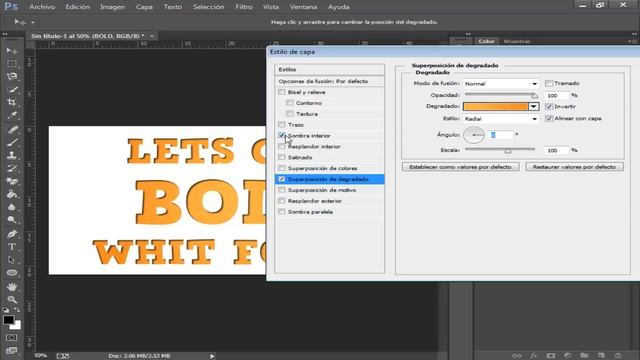Select the History Brush tool

11,168
